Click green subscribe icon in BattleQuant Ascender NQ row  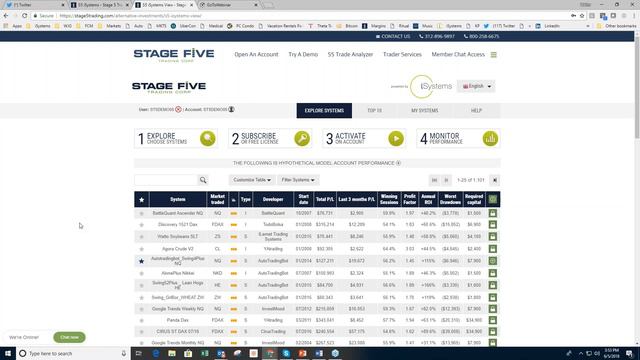point(493,213)
